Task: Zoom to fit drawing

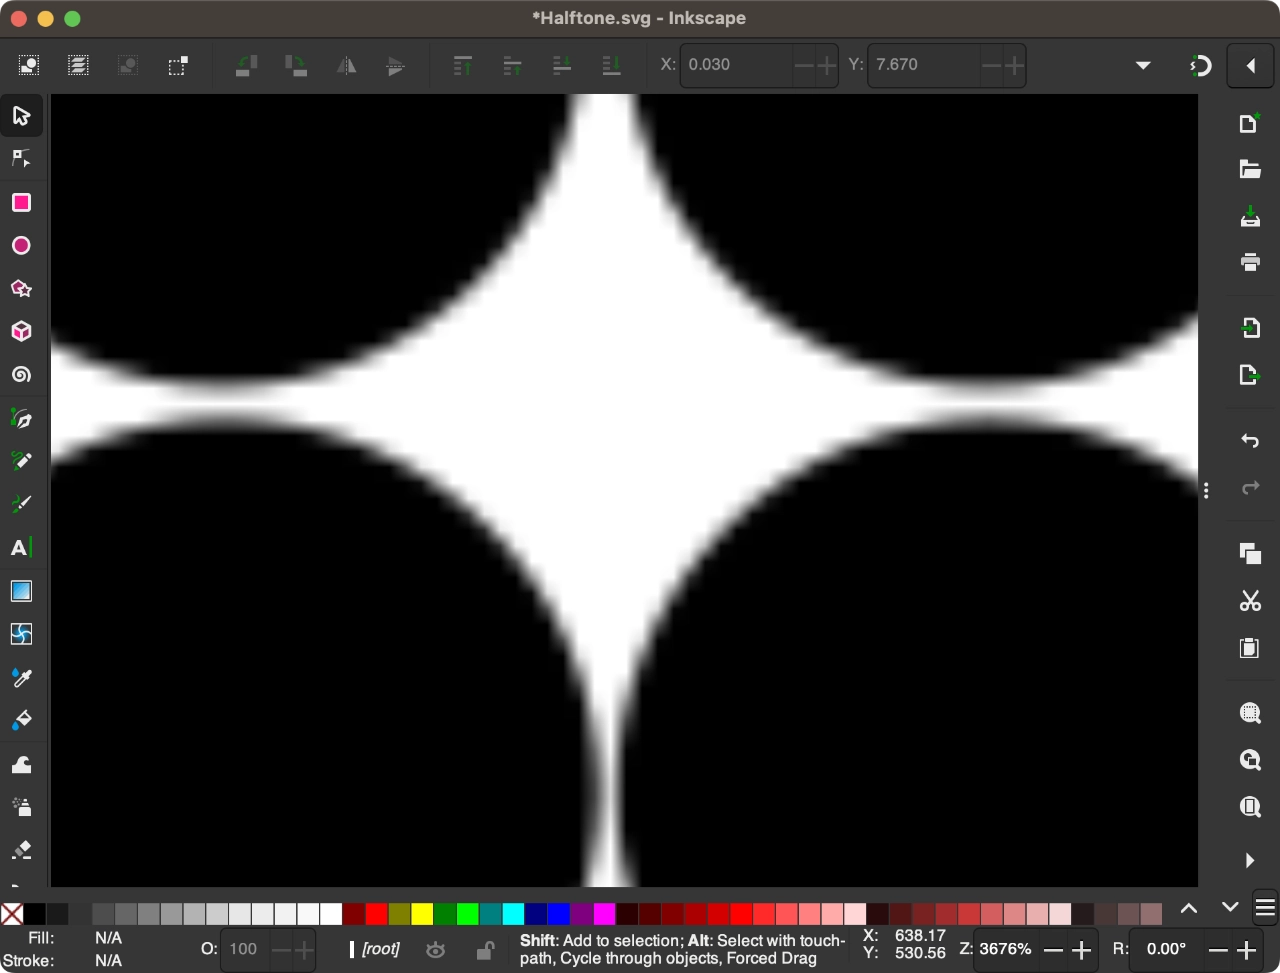Action: 1250,760
